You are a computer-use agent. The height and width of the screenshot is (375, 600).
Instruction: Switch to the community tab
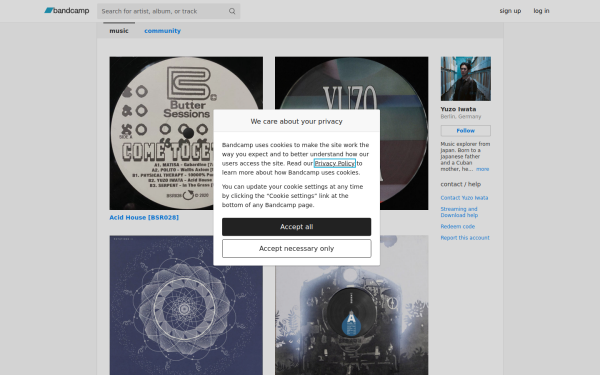(x=162, y=31)
